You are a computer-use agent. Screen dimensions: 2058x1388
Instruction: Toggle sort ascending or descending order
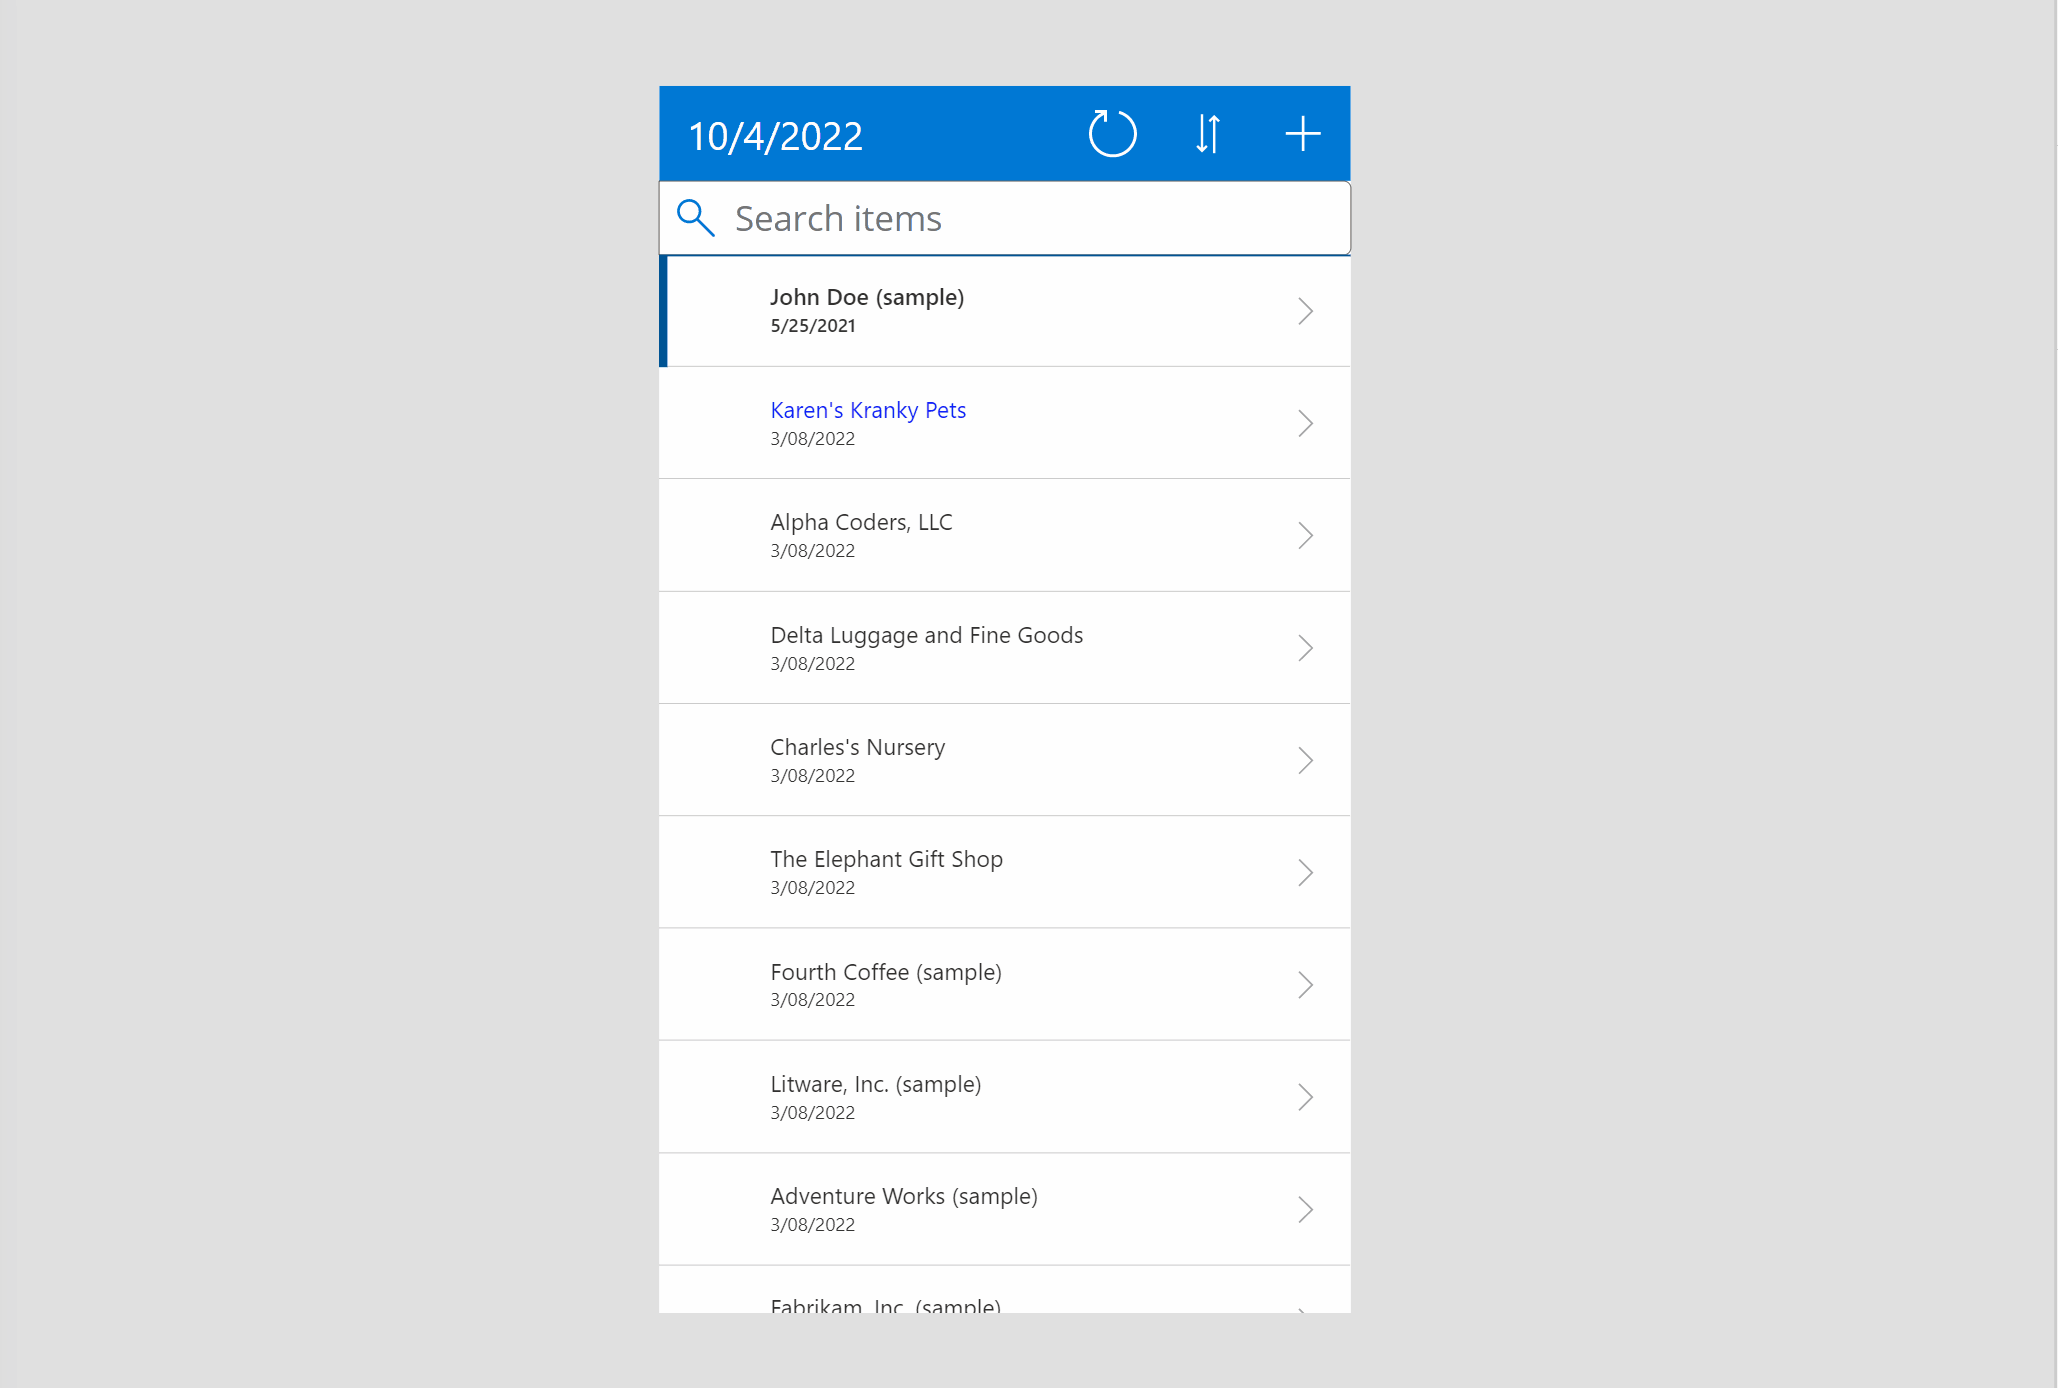click(1209, 133)
